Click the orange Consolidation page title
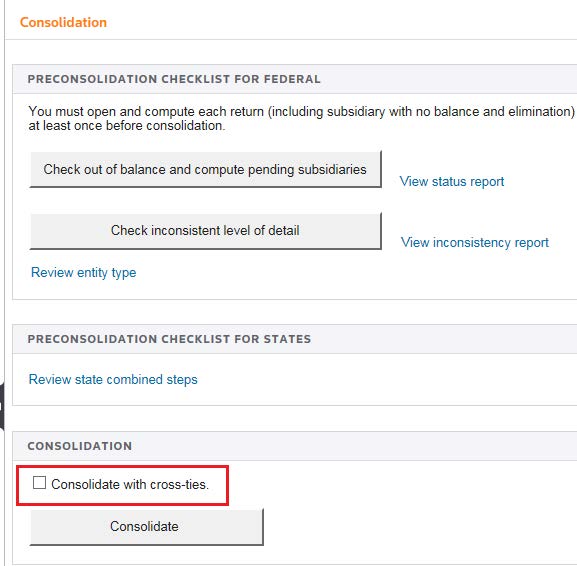 63,22
